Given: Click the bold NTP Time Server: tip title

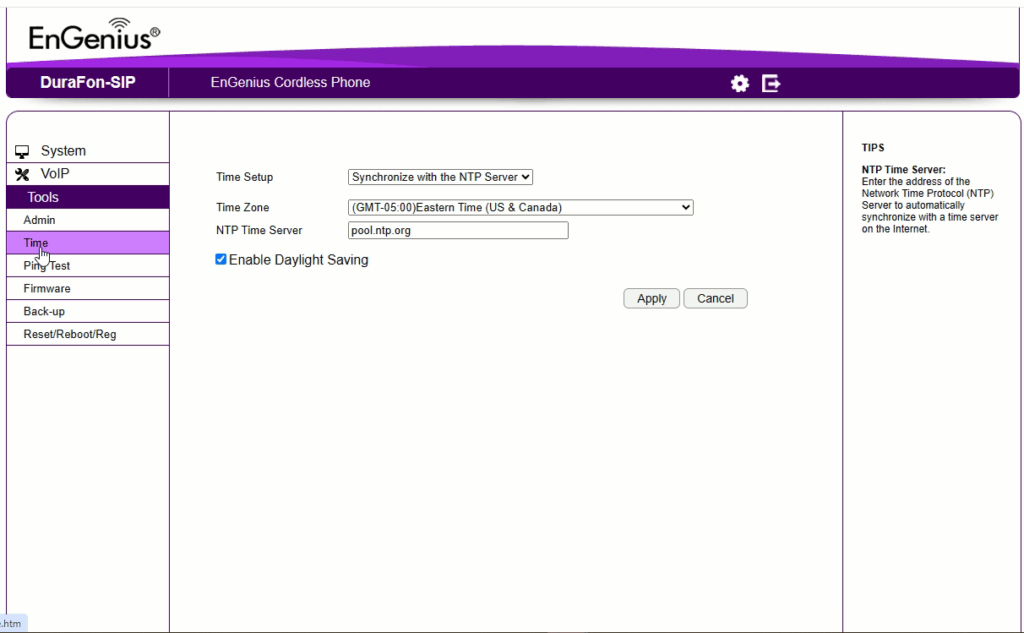Looking at the screenshot, I should click(903, 170).
